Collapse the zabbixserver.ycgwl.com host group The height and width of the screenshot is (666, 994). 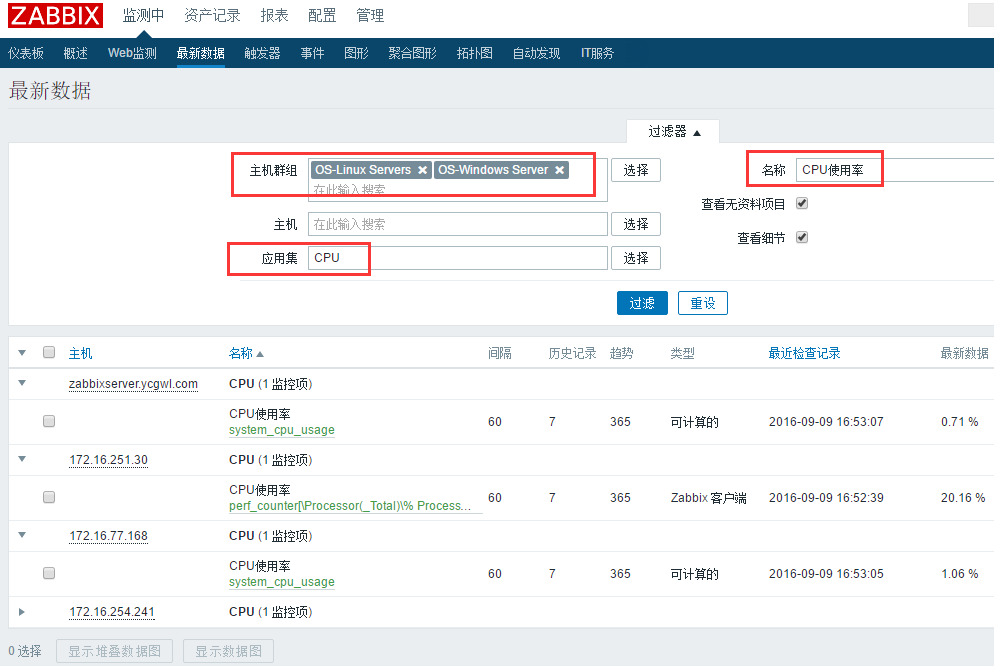[x=22, y=383]
